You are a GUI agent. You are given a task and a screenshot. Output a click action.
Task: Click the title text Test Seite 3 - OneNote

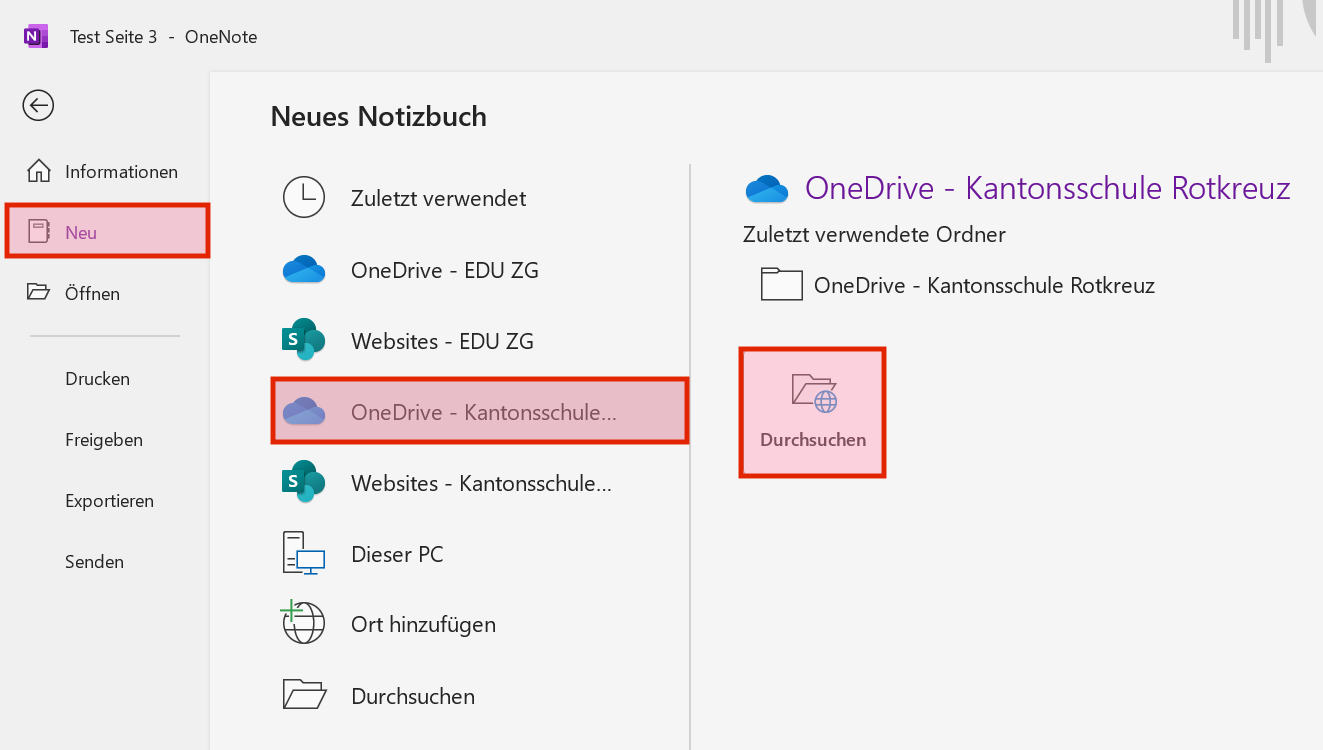click(x=164, y=37)
